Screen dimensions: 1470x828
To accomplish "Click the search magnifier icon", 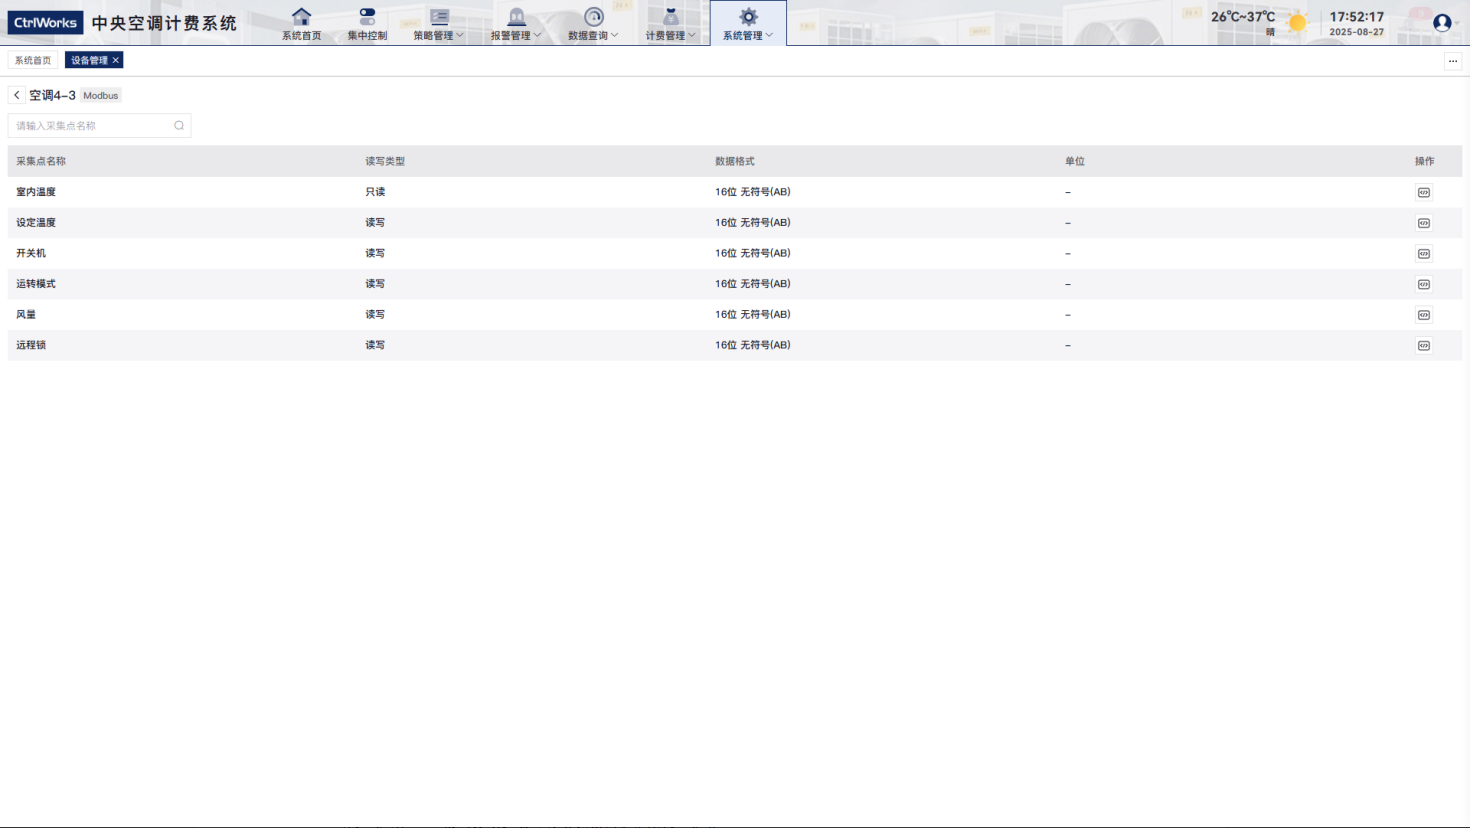I will tap(179, 126).
